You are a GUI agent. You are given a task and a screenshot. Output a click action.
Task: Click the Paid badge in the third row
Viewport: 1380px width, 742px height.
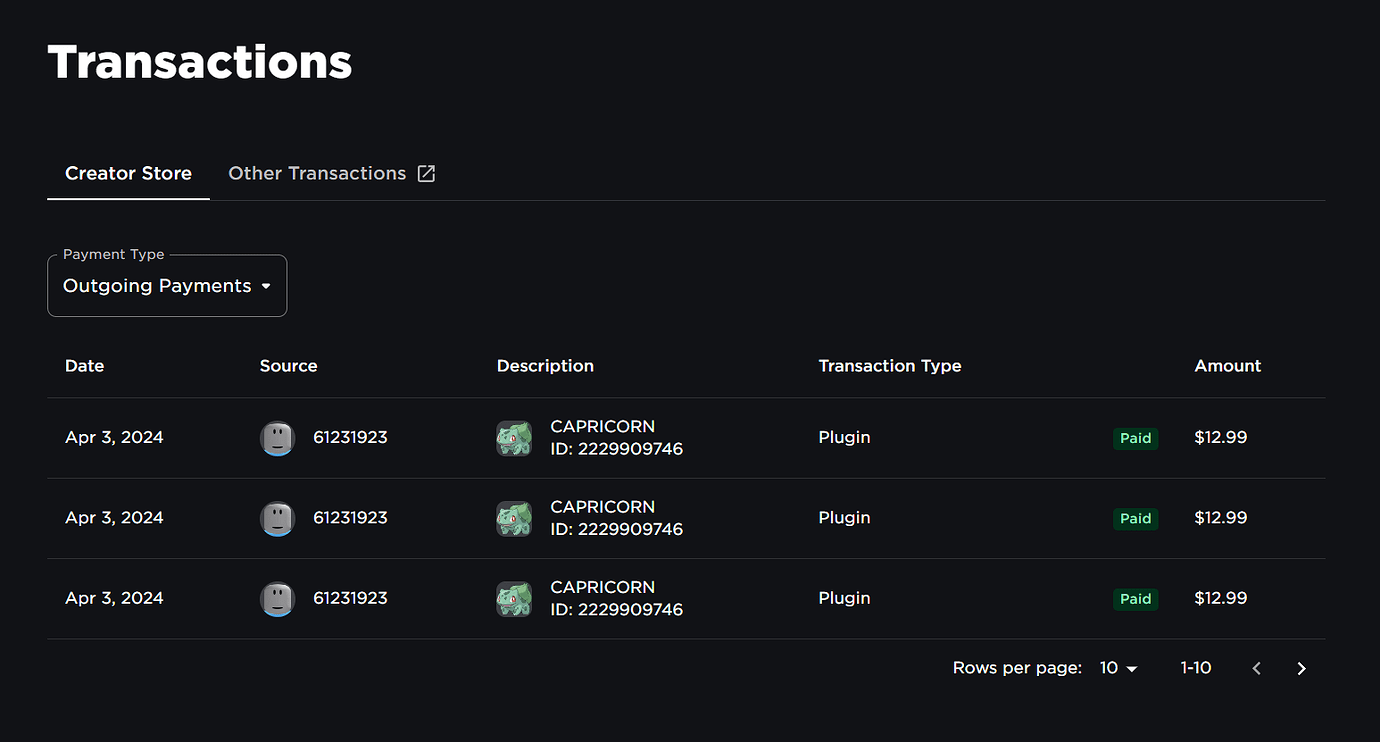(1135, 598)
